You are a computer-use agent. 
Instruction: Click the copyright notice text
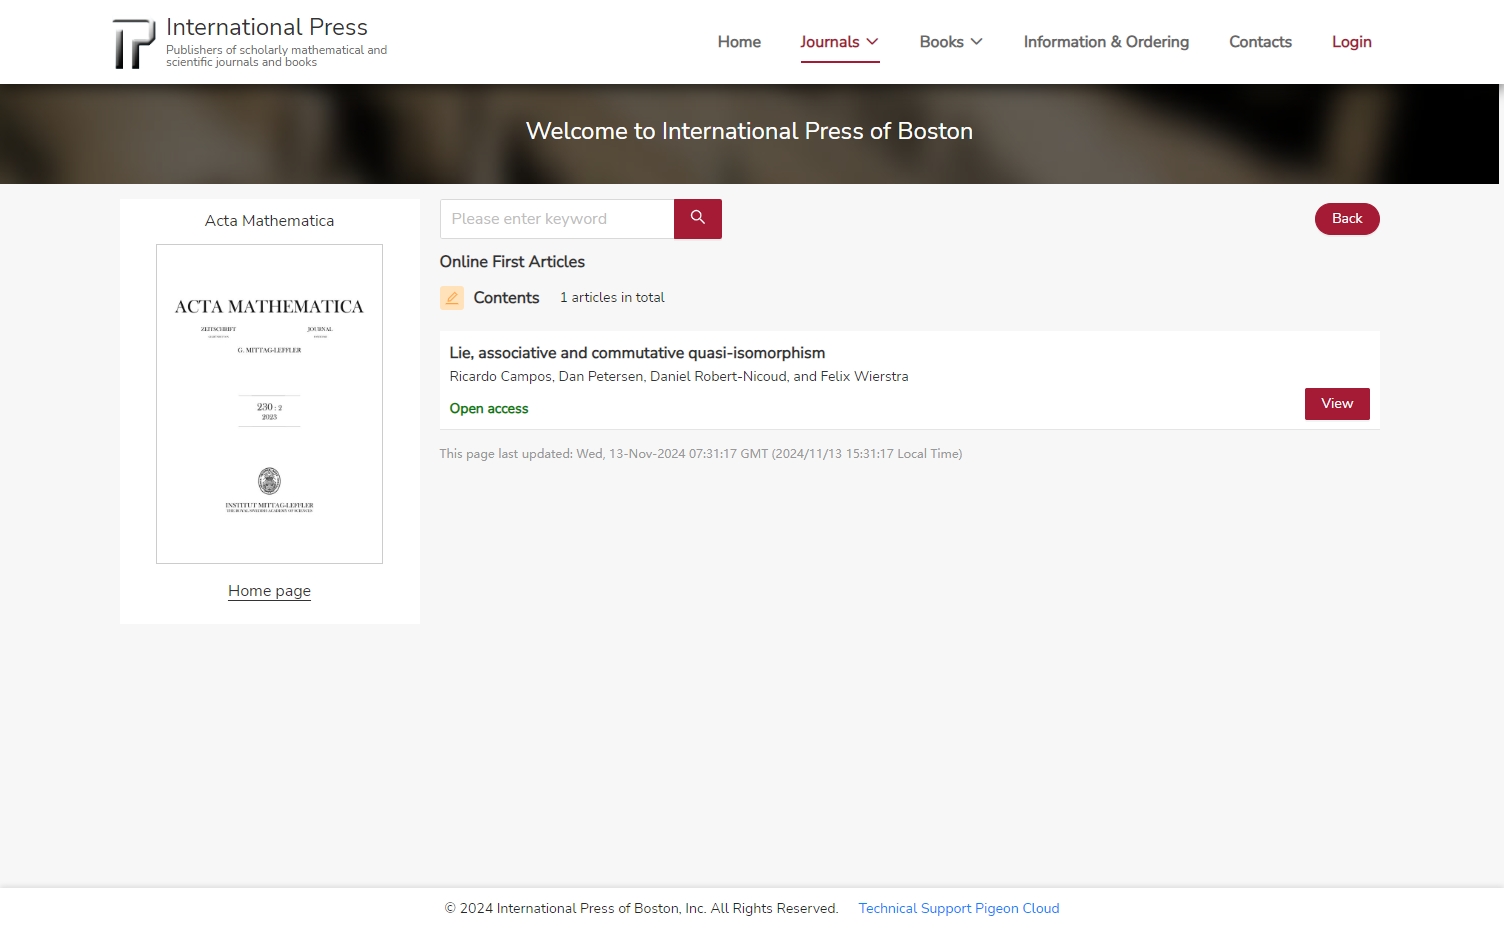click(641, 908)
